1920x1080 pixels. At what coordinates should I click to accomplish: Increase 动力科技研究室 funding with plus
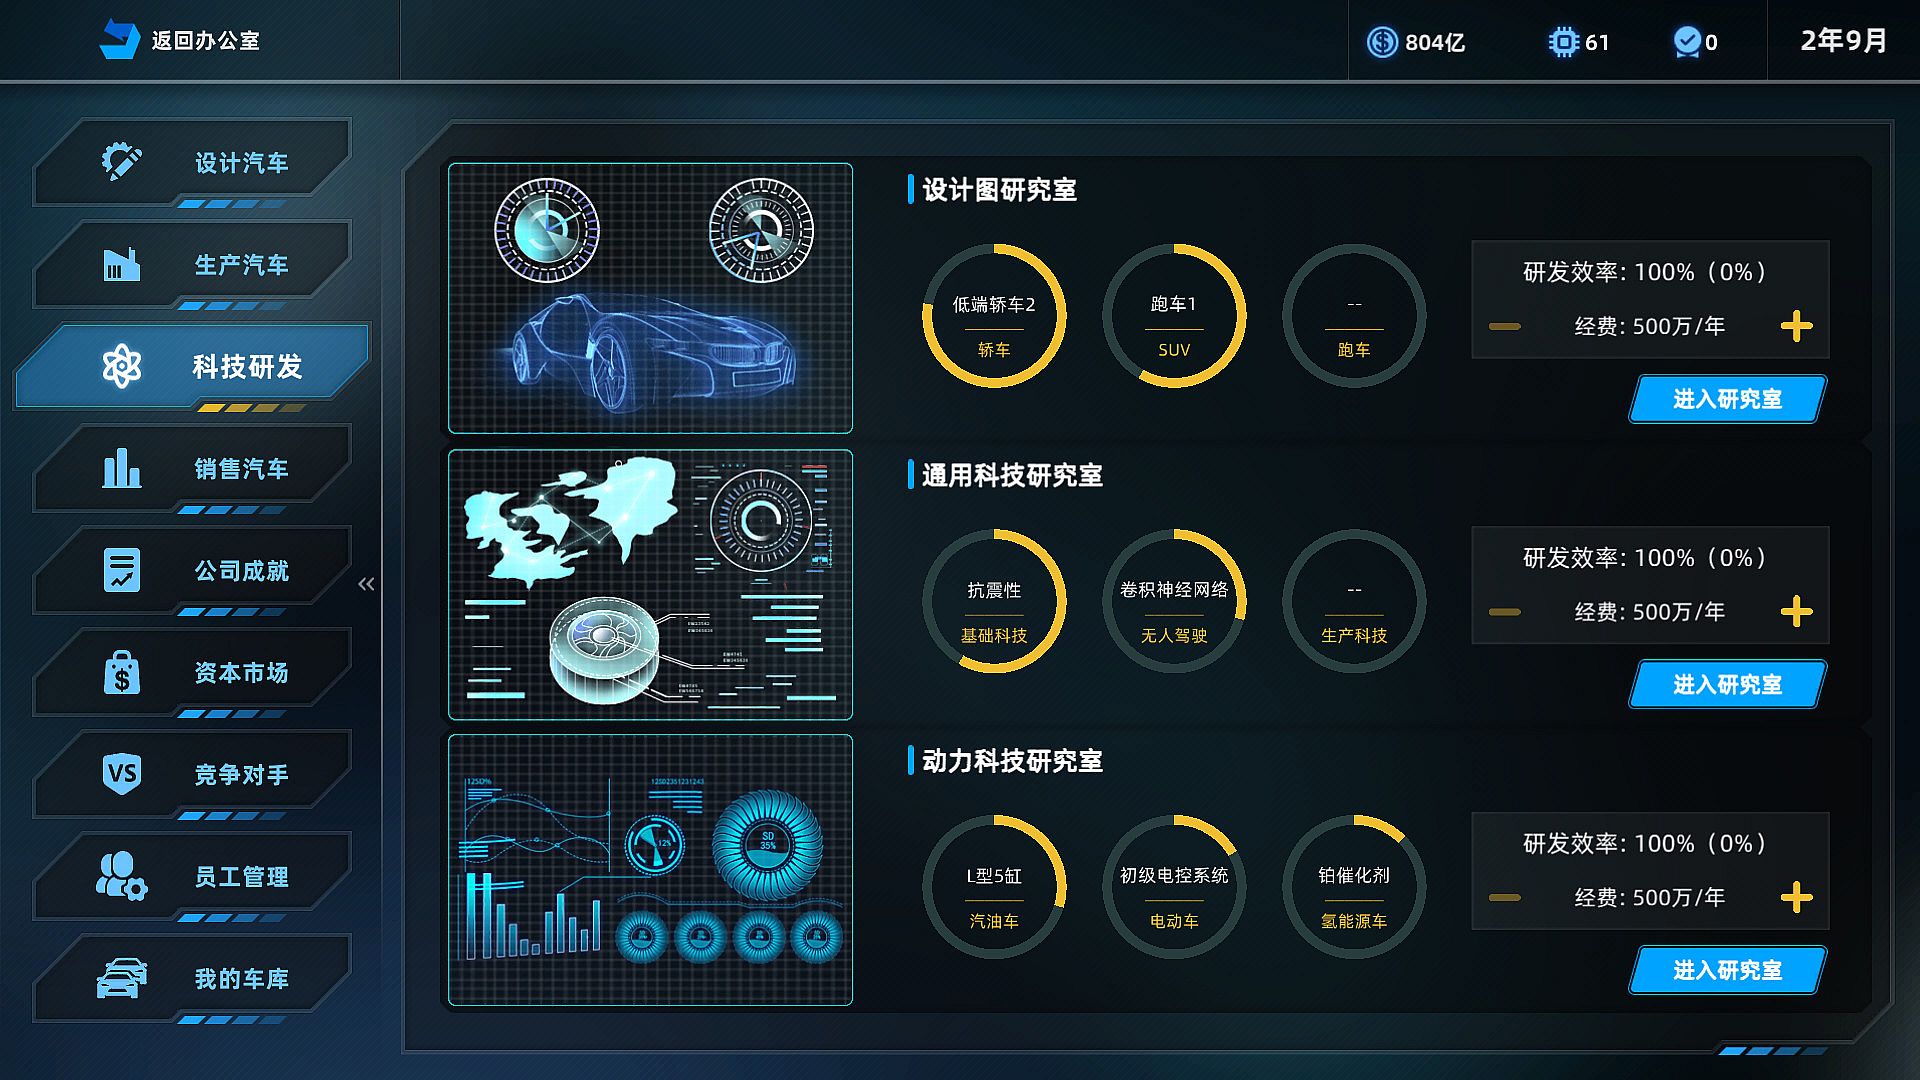coord(1796,897)
